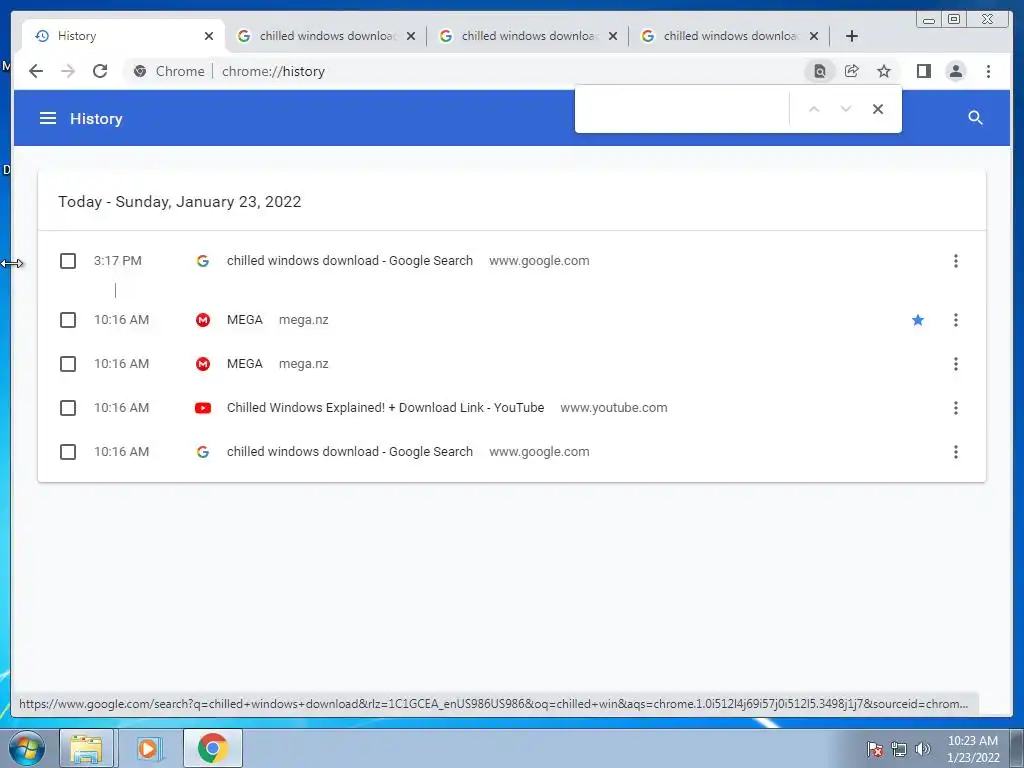
Task: Open Action Center flag in tray
Action: click(x=875, y=749)
